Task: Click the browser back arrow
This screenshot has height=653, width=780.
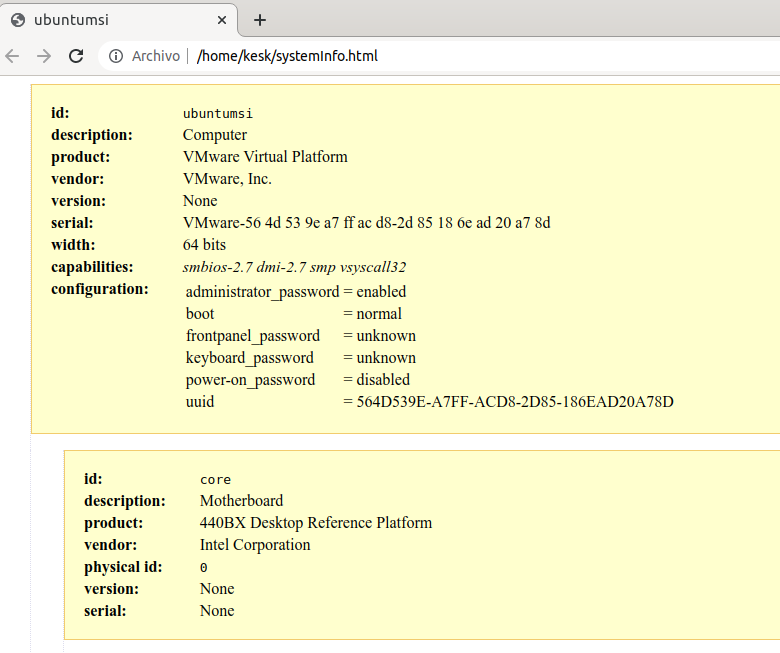Action: pyautogui.click(x=12, y=56)
